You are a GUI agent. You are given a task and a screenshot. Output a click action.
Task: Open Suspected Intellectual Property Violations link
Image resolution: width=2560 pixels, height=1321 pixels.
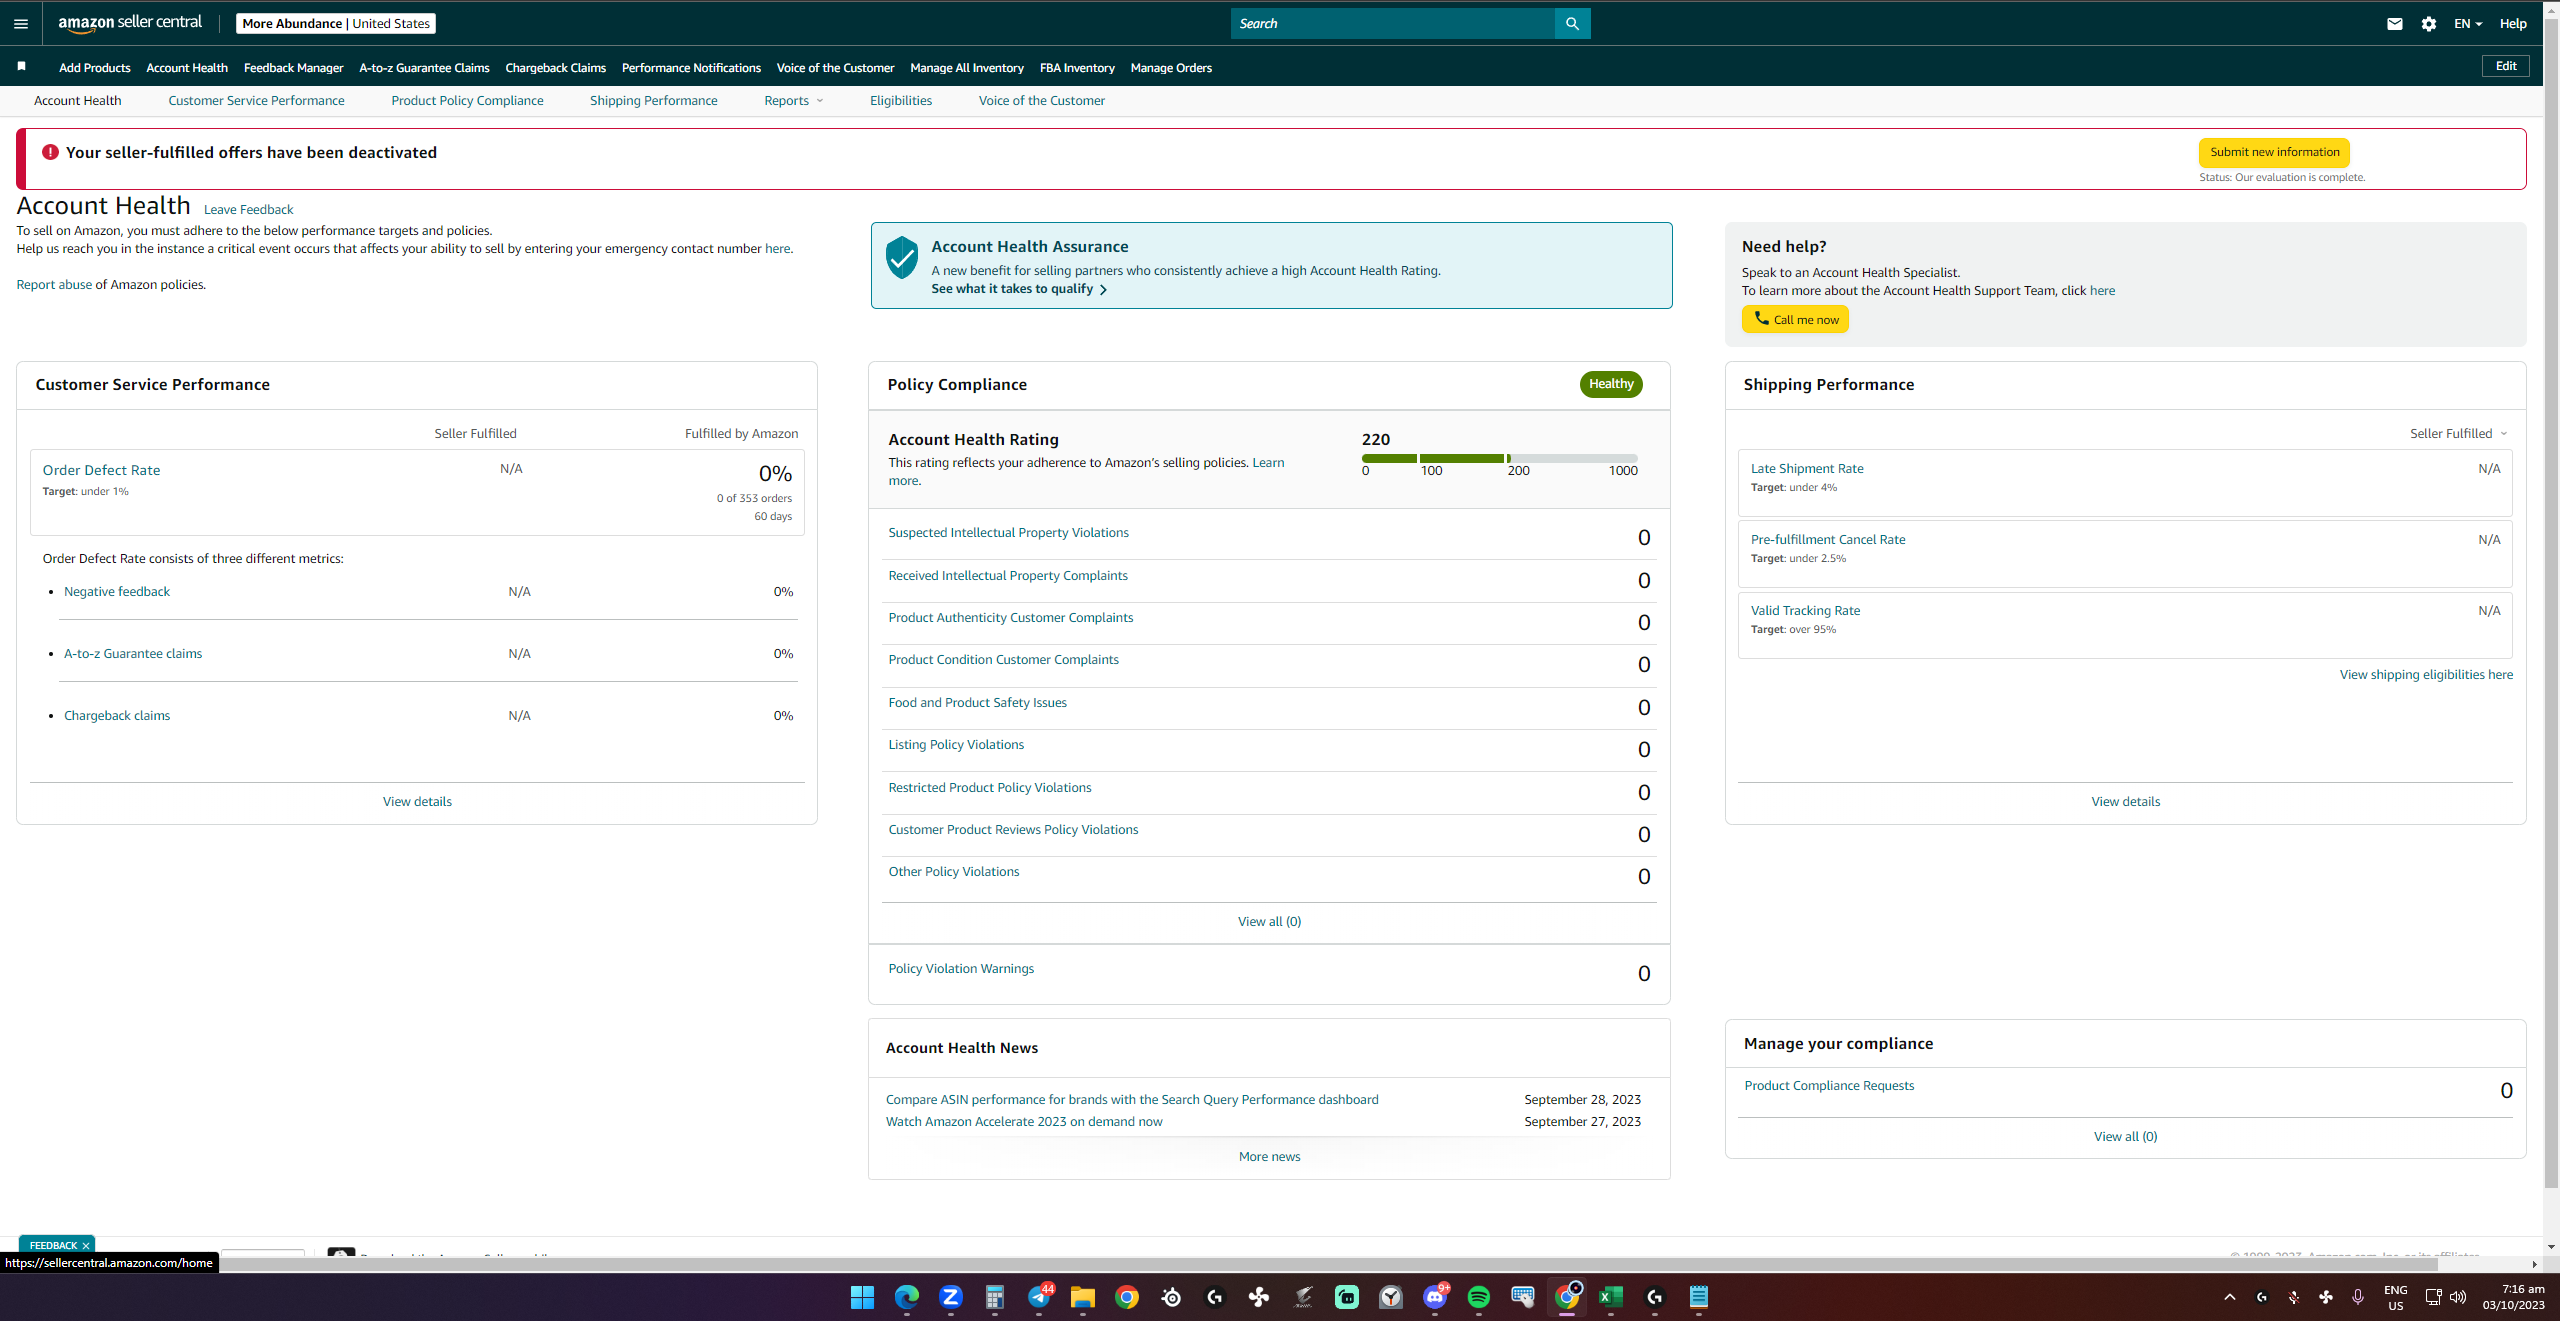point(1008,533)
